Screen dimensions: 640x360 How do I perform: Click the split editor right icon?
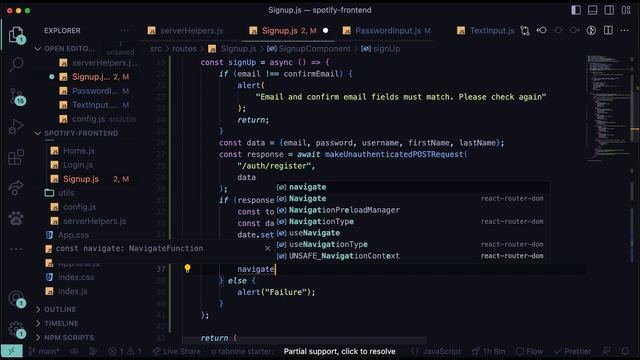click(x=608, y=31)
